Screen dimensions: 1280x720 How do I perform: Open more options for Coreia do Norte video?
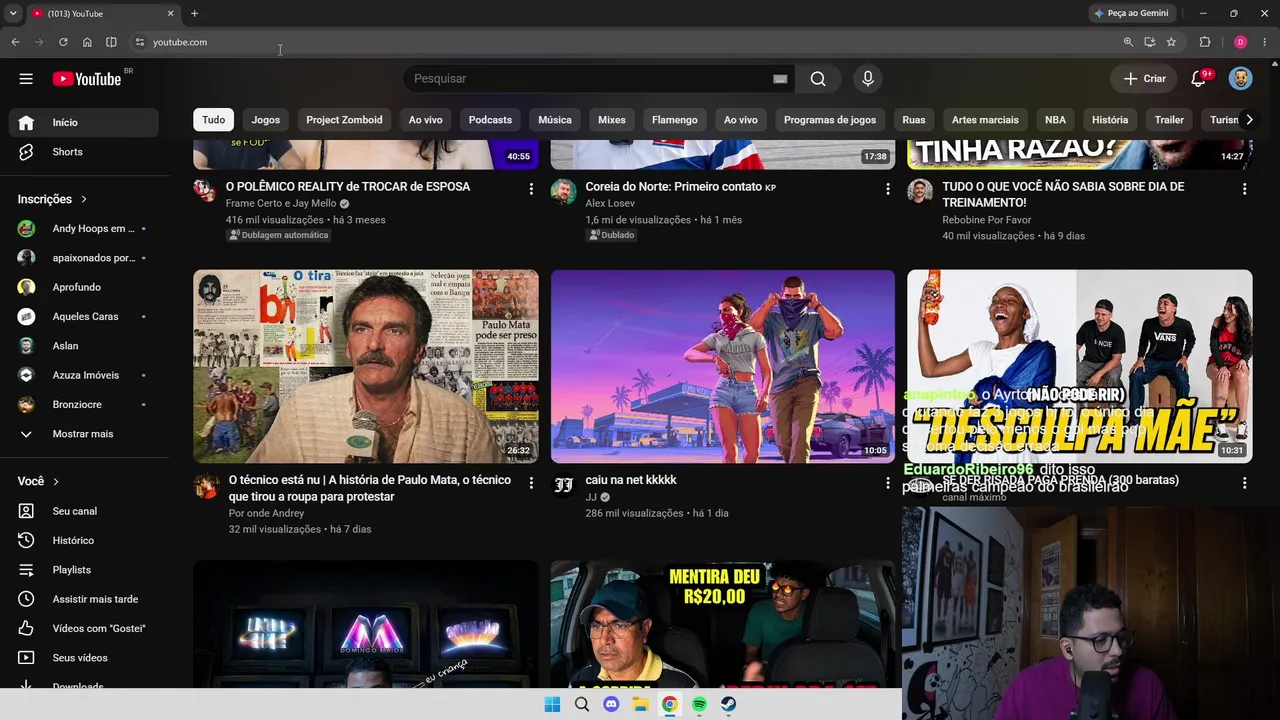click(x=888, y=189)
